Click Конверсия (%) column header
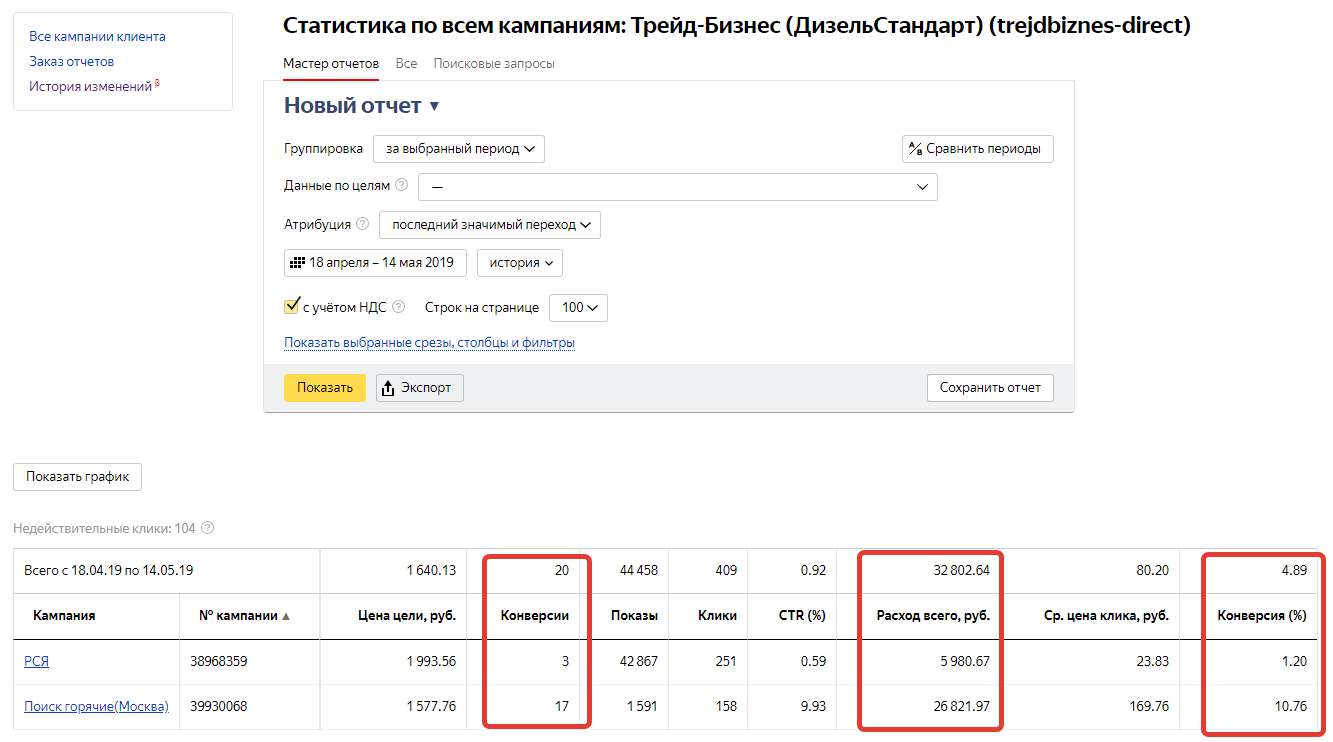This screenshot has width=1333, height=742. click(1262, 616)
